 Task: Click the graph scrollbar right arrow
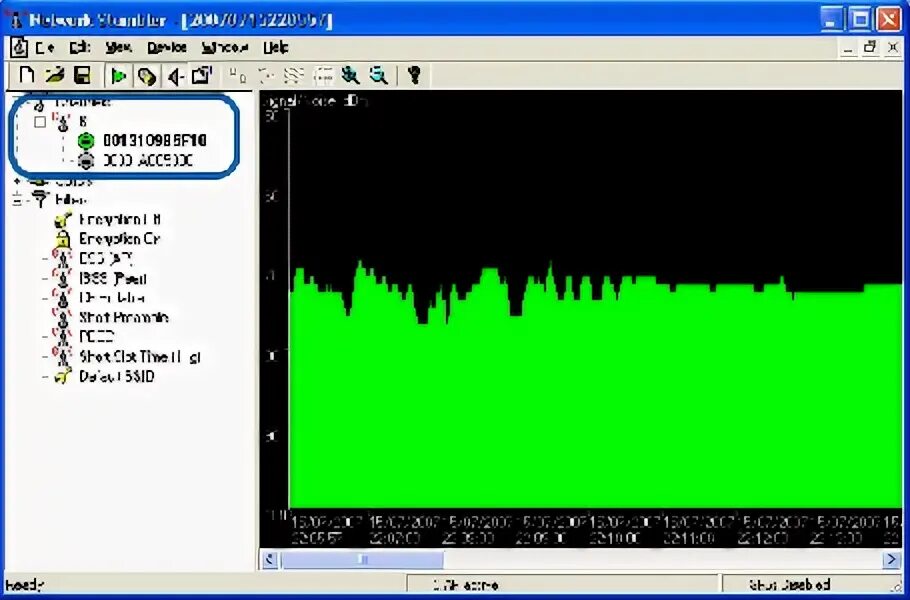(892, 560)
